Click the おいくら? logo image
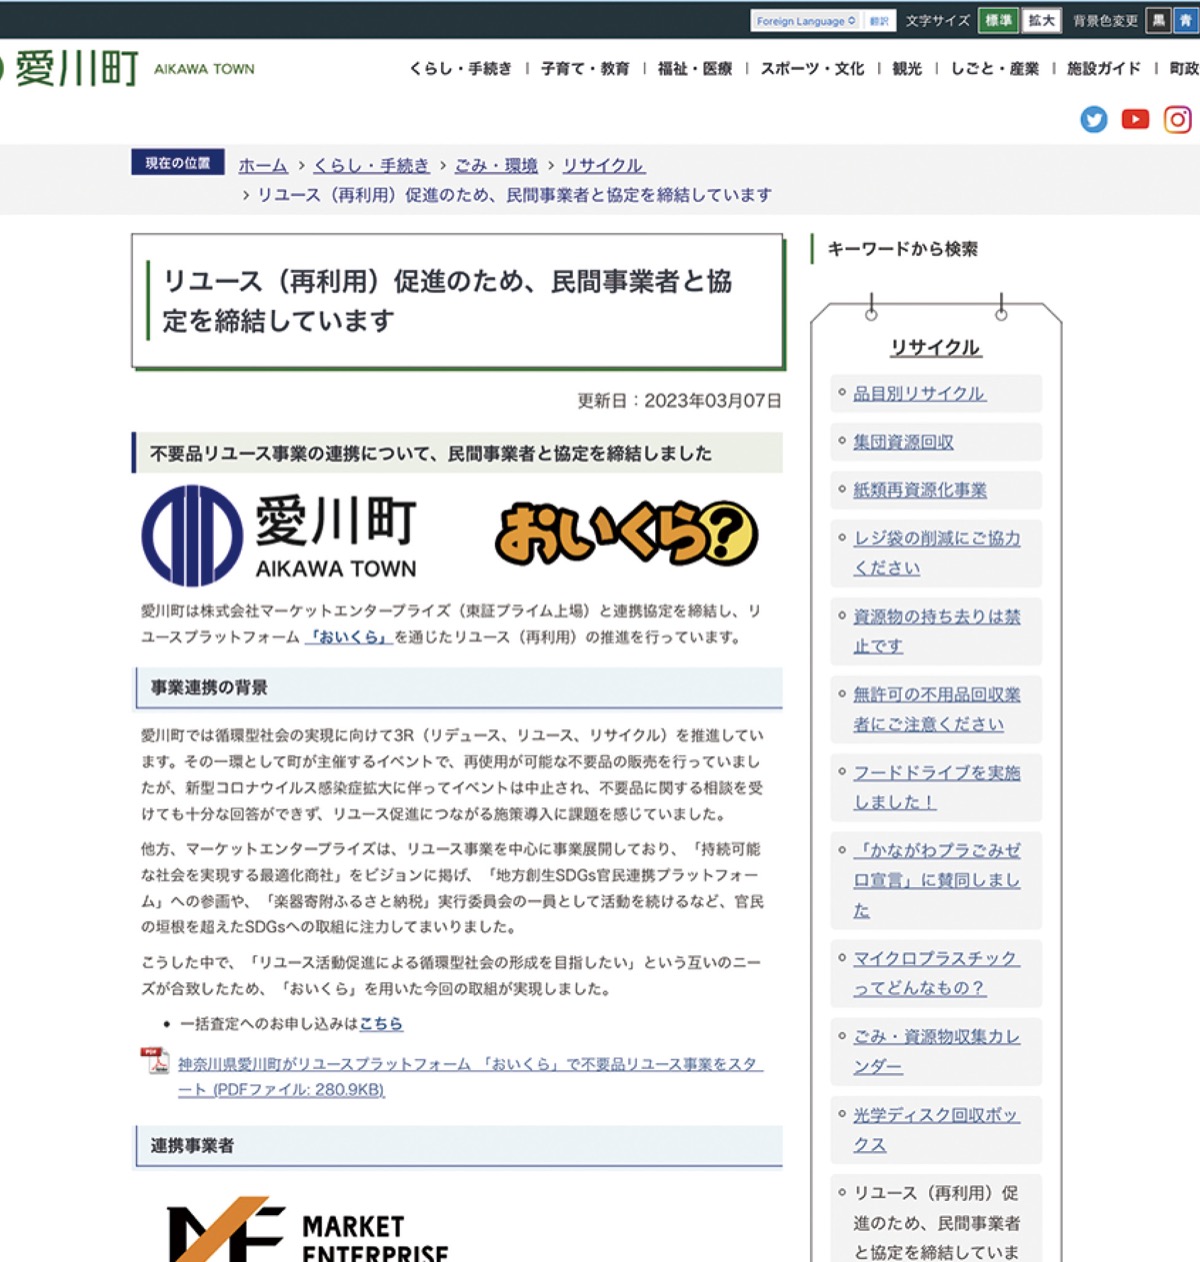Image resolution: width=1200 pixels, height=1262 pixels. (626, 534)
